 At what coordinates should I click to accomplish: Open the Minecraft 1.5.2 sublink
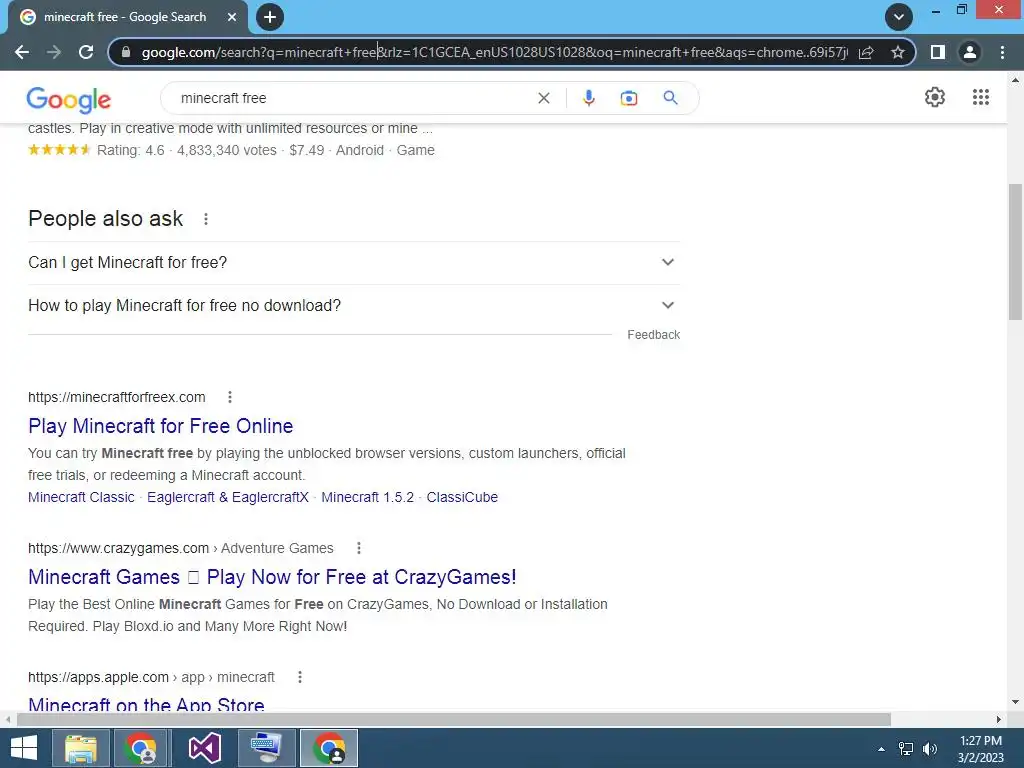coord(368,497)
